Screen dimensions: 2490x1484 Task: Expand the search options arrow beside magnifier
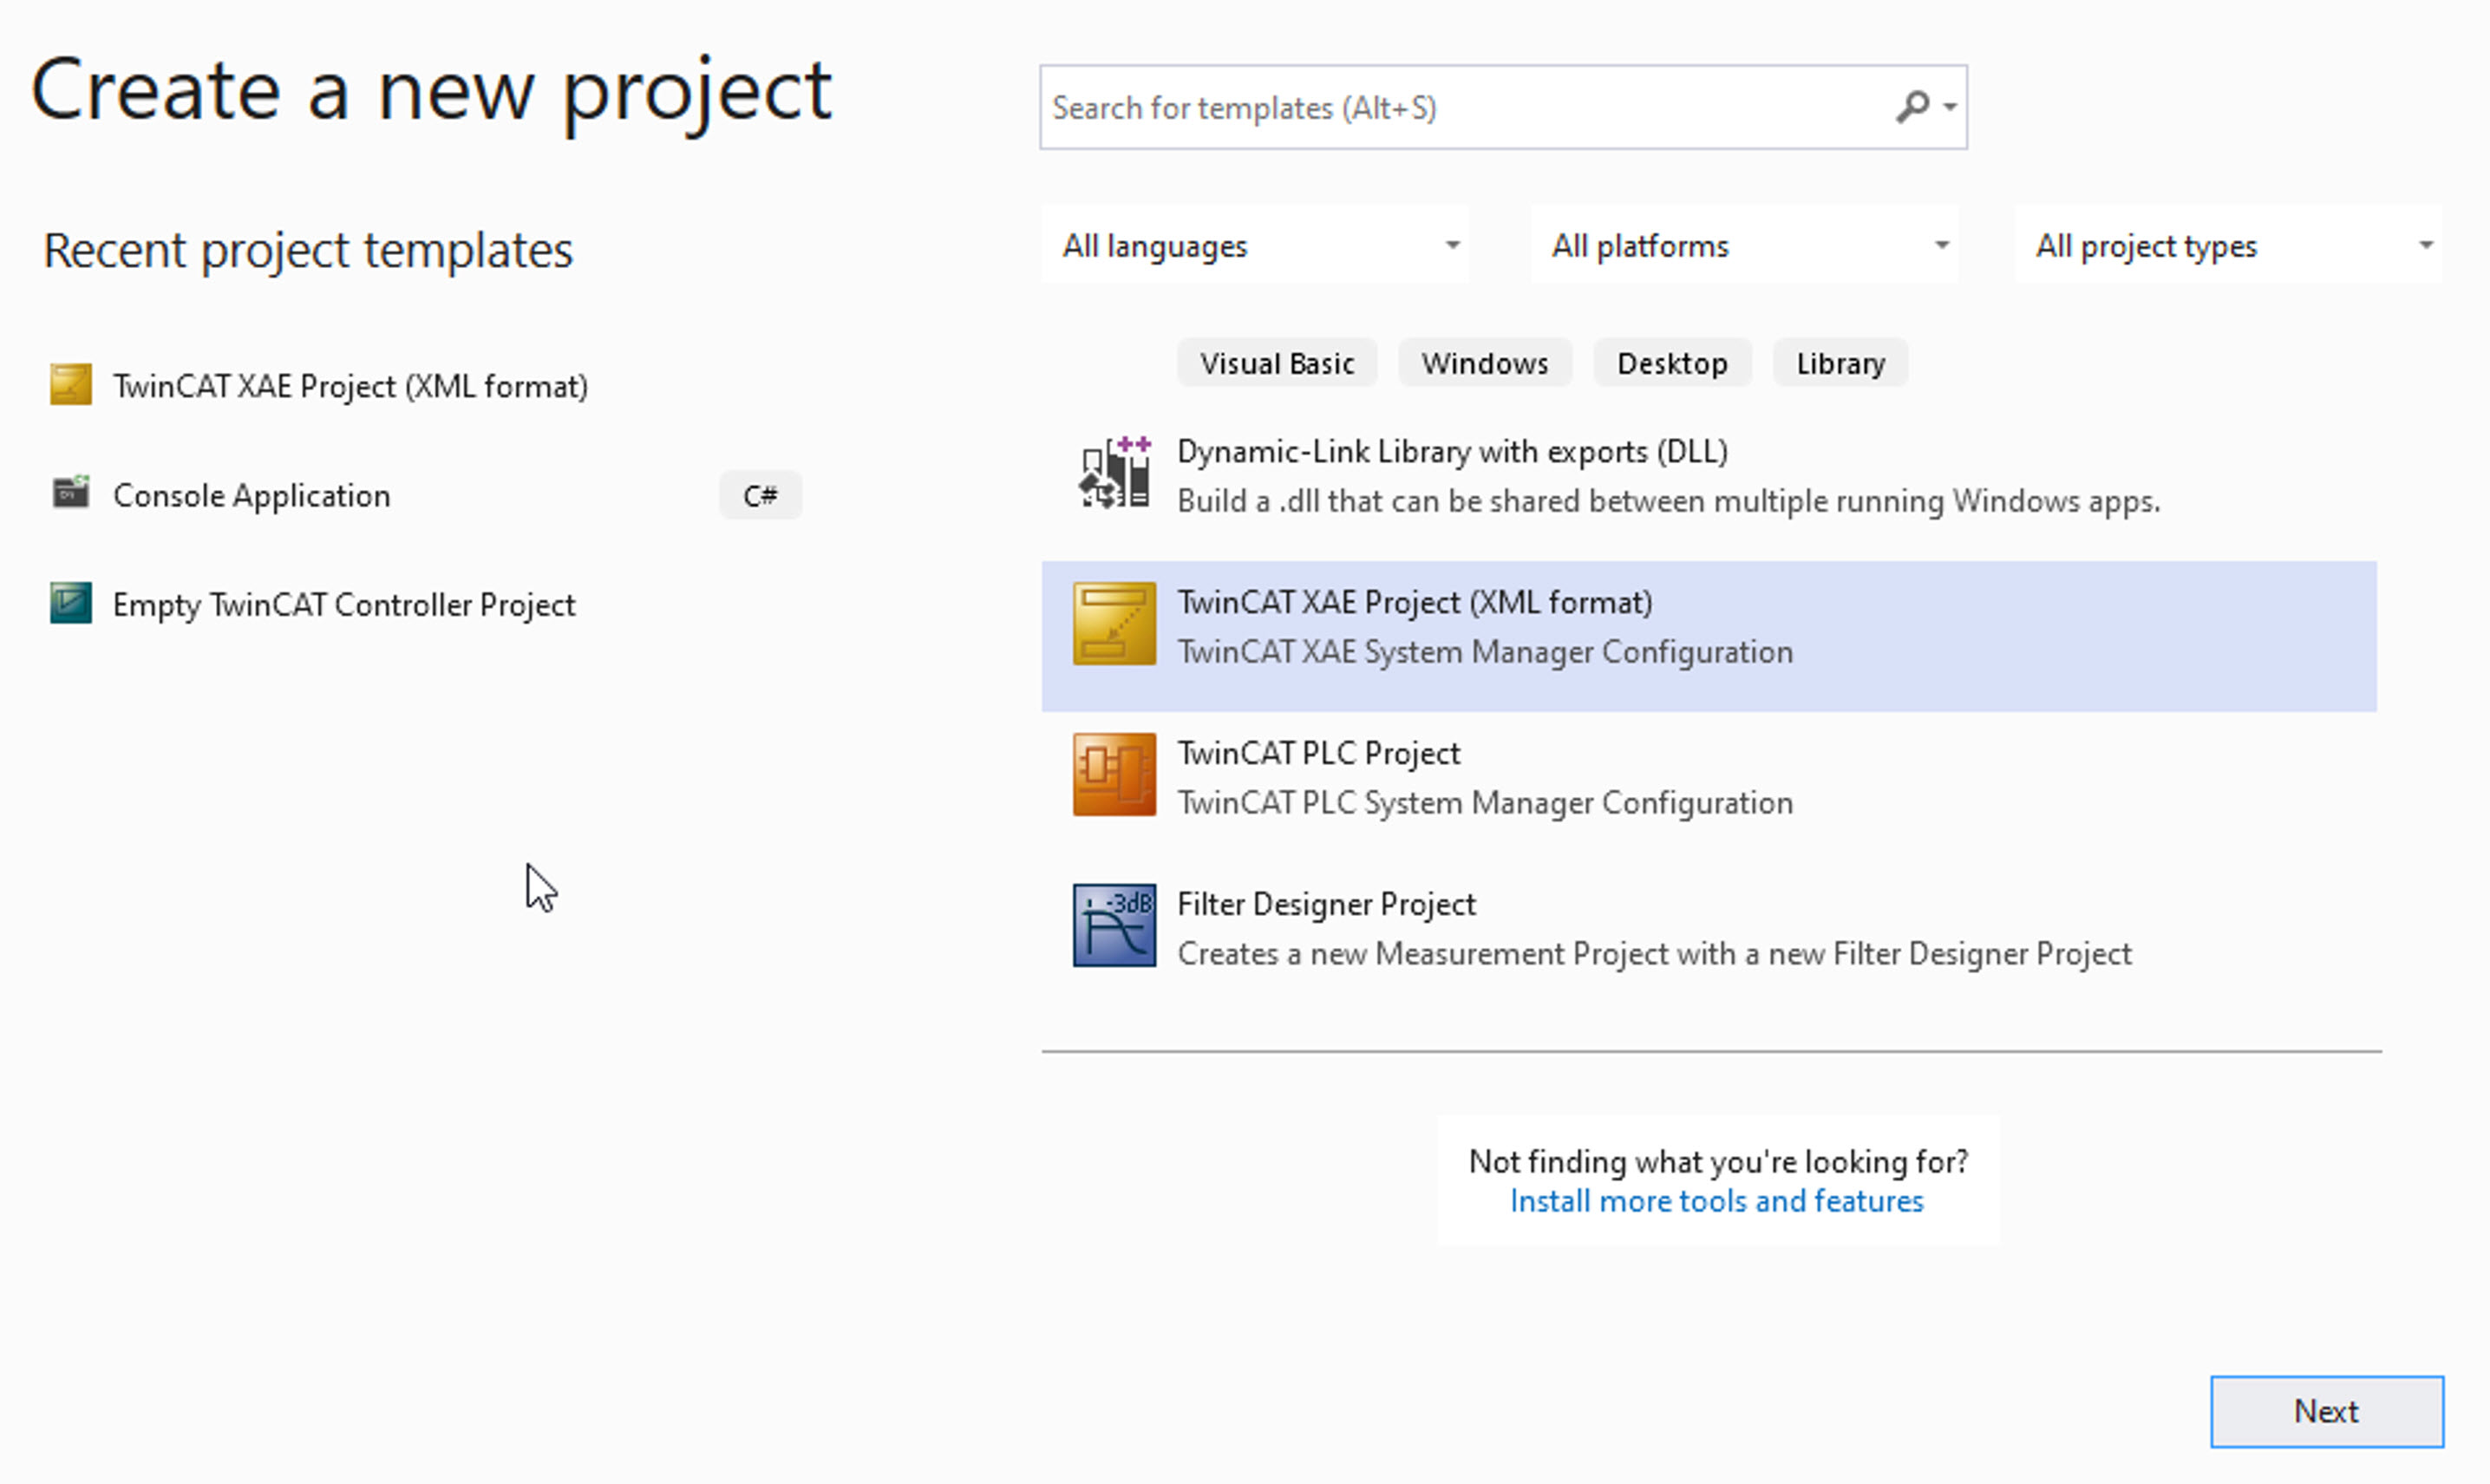coord(1949,107)
